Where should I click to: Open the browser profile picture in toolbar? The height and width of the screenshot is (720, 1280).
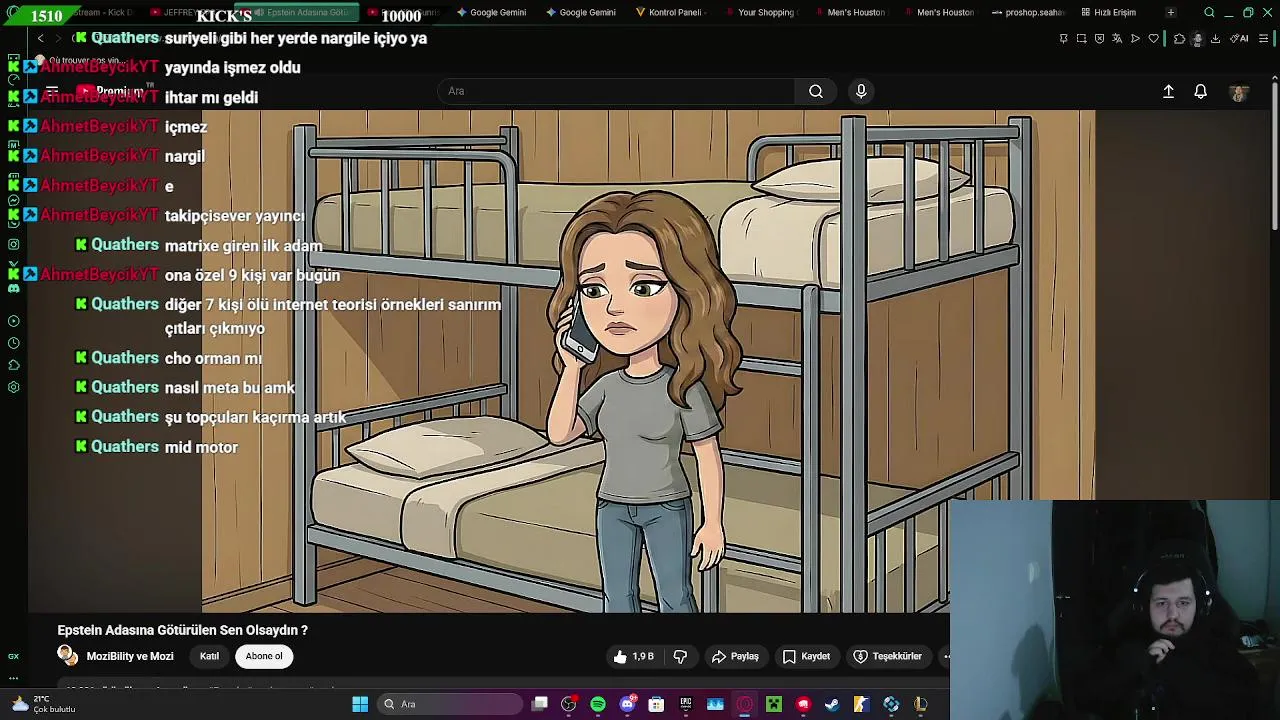[1198, 38]
